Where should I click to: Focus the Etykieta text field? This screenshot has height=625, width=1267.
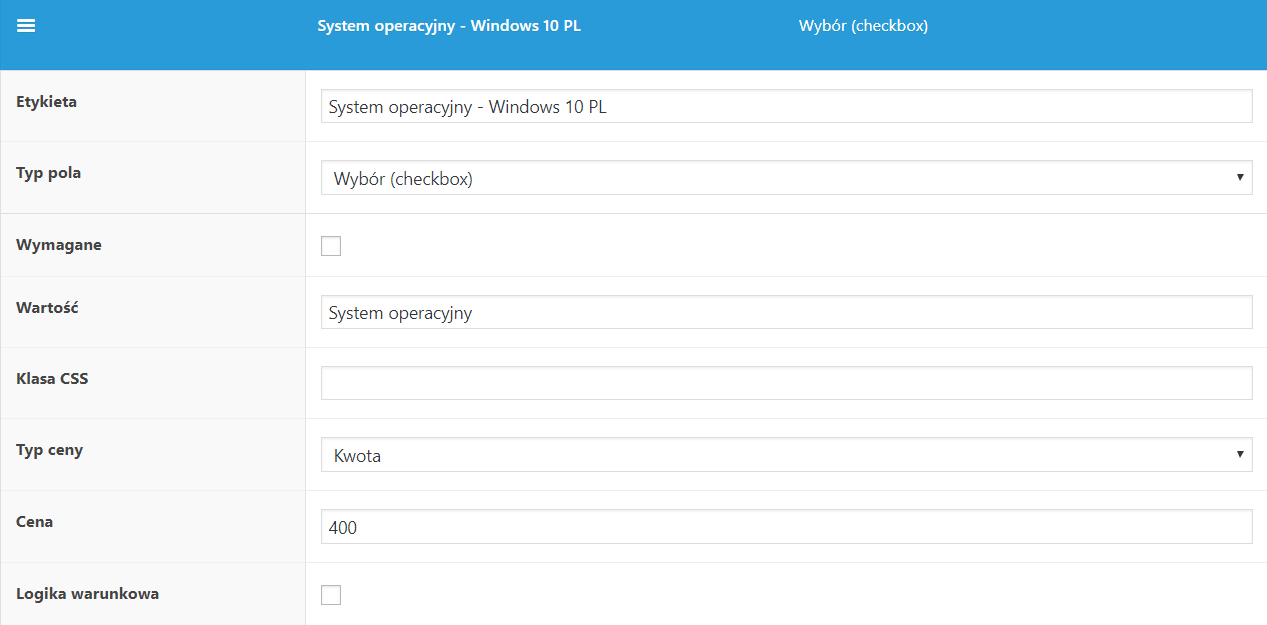786,107
